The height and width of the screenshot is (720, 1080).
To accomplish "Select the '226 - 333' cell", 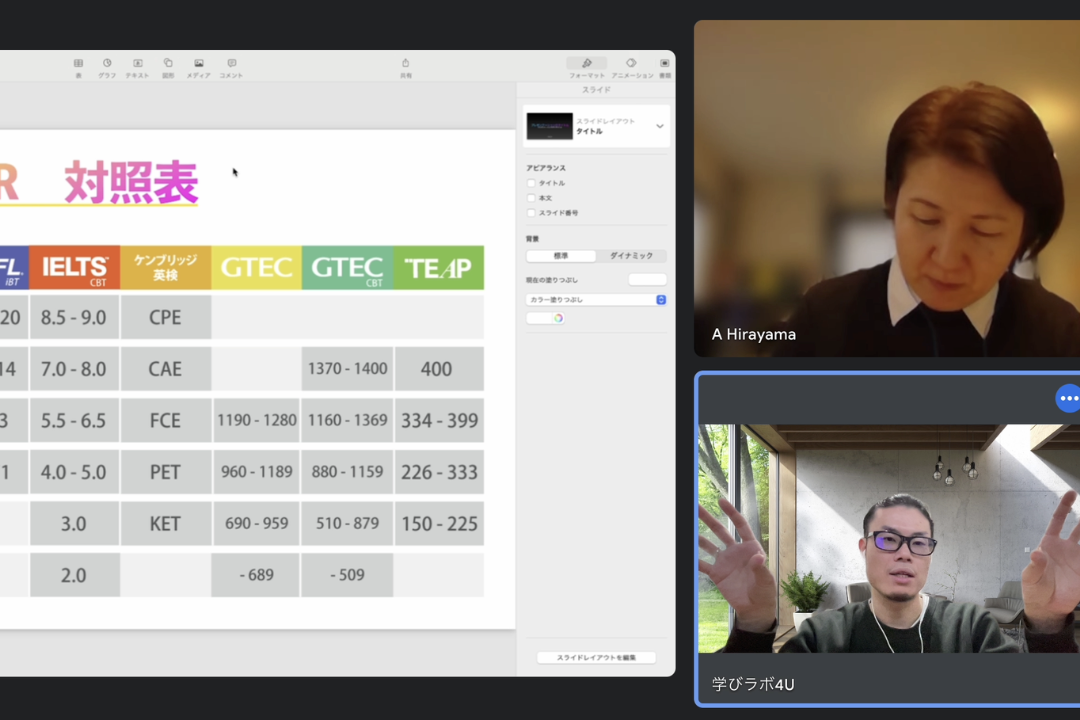I will click(x=439, y=473).
